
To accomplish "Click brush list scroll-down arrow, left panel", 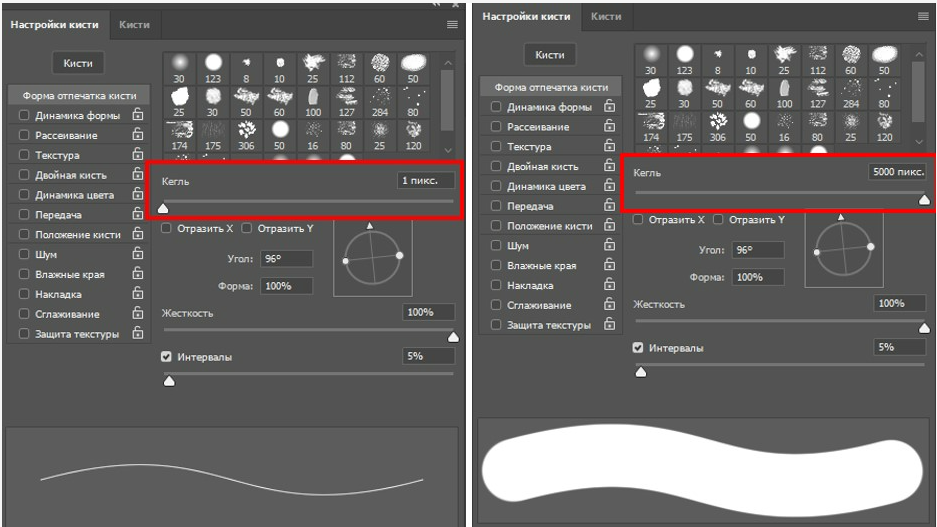I will coord(448,150).
